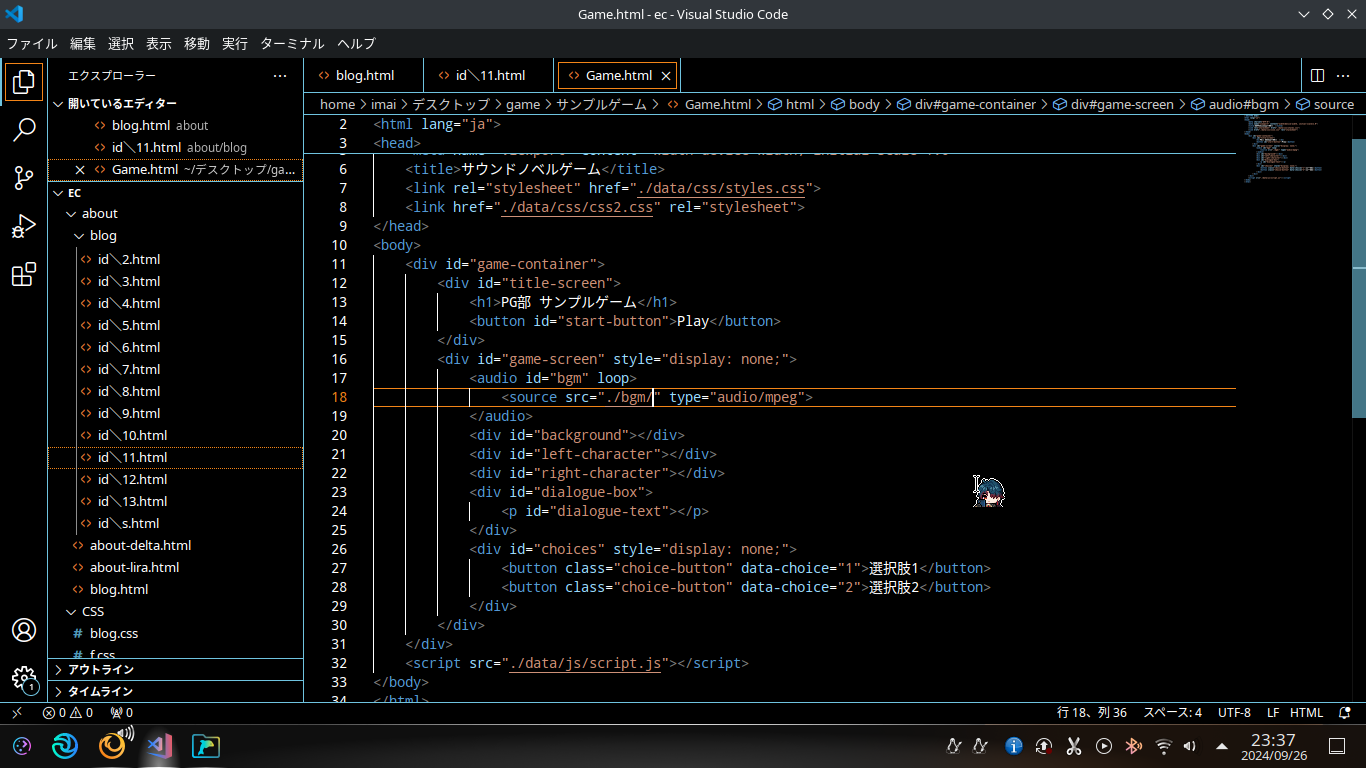The image size is (1366, 768).
Task: Click the HTML language mode button
Action: click(1306, 713)
